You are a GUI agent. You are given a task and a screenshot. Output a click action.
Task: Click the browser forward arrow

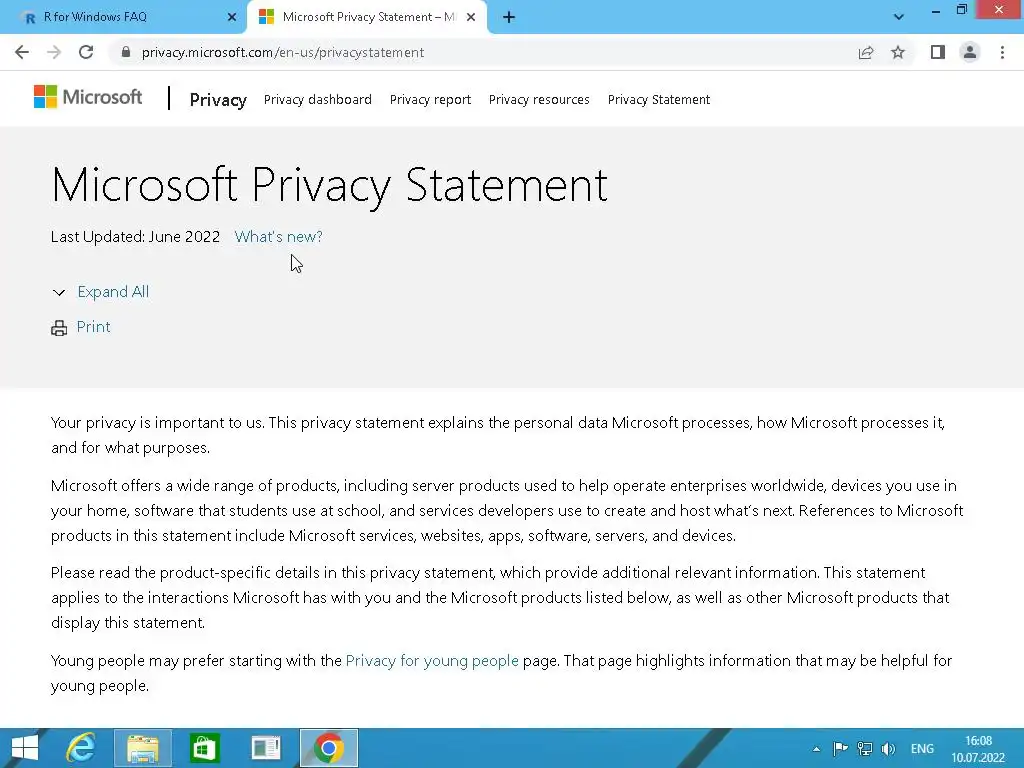[x=54, y=52]
